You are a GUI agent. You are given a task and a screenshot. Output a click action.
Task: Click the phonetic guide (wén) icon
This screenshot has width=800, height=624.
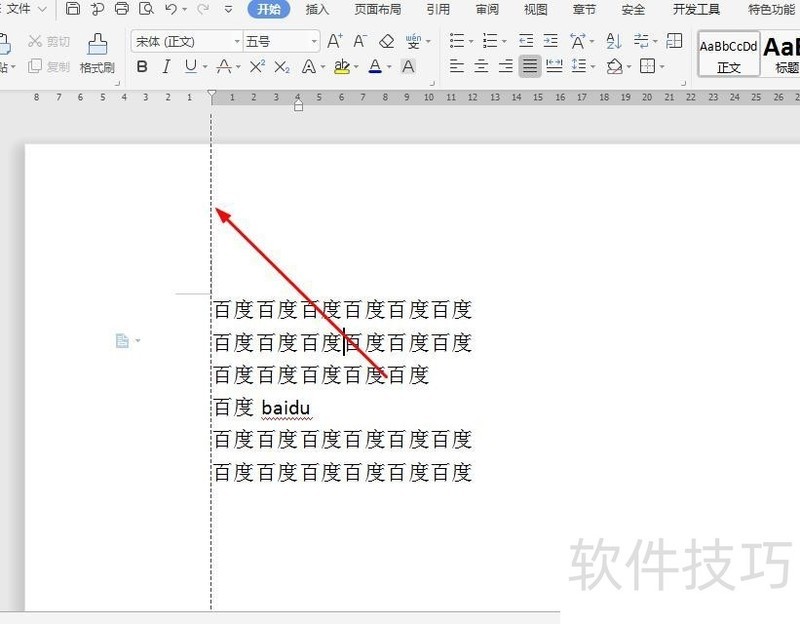pyautogui.click(x=413, y=41)
